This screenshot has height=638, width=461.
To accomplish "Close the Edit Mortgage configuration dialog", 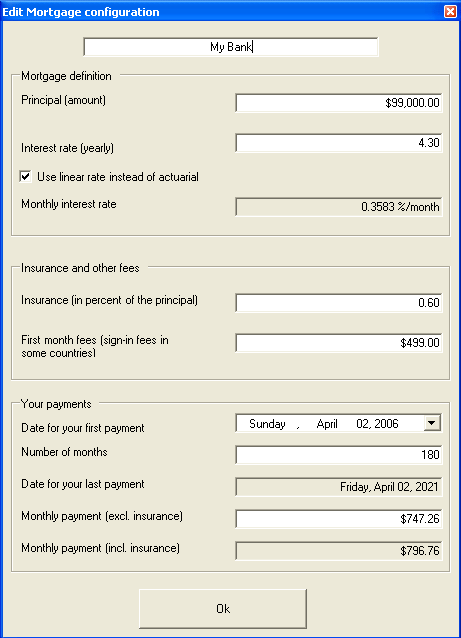I will (450, 11).
